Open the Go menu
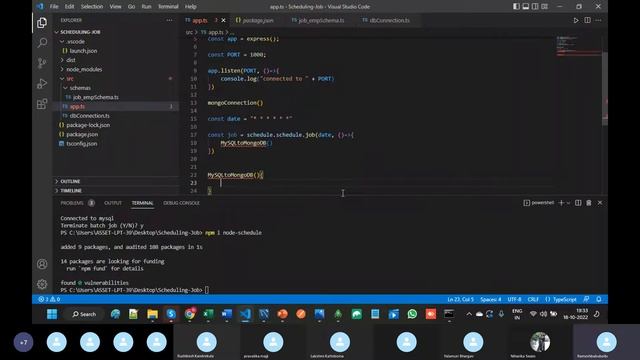This screenshot has width=640, height=360. (x=131, y=7)
